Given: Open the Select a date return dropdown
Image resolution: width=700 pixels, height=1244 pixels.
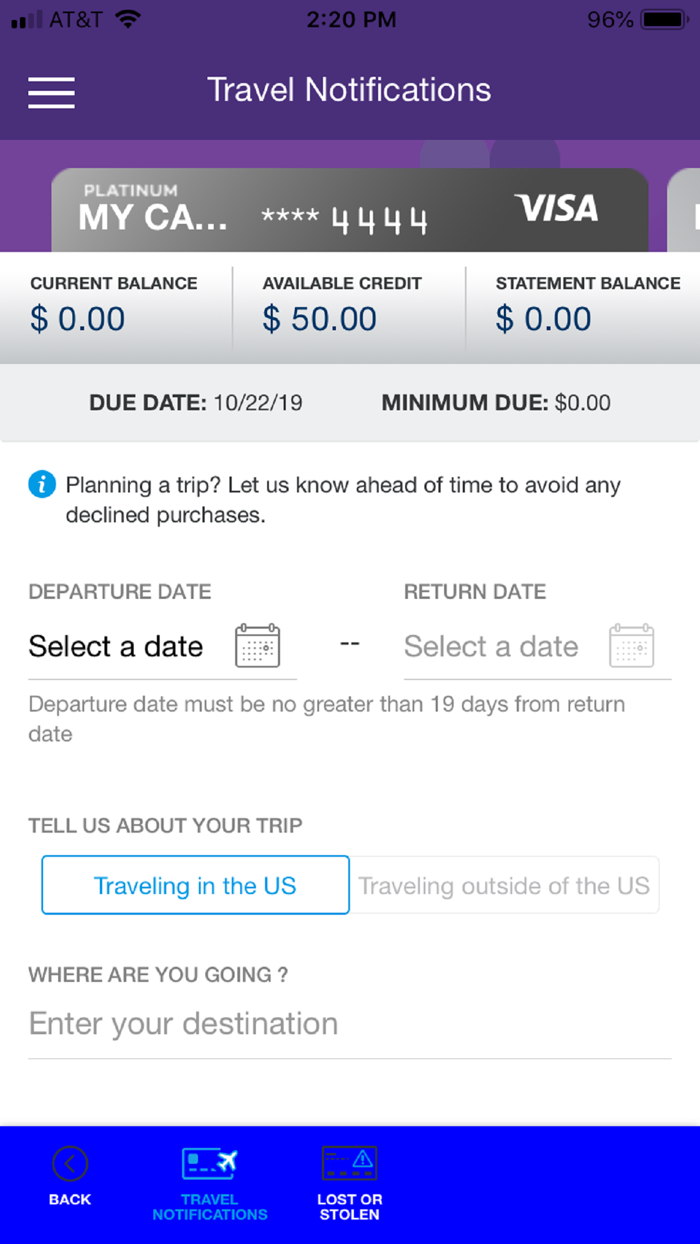Looking at the screenshot, I should (491, 646).
